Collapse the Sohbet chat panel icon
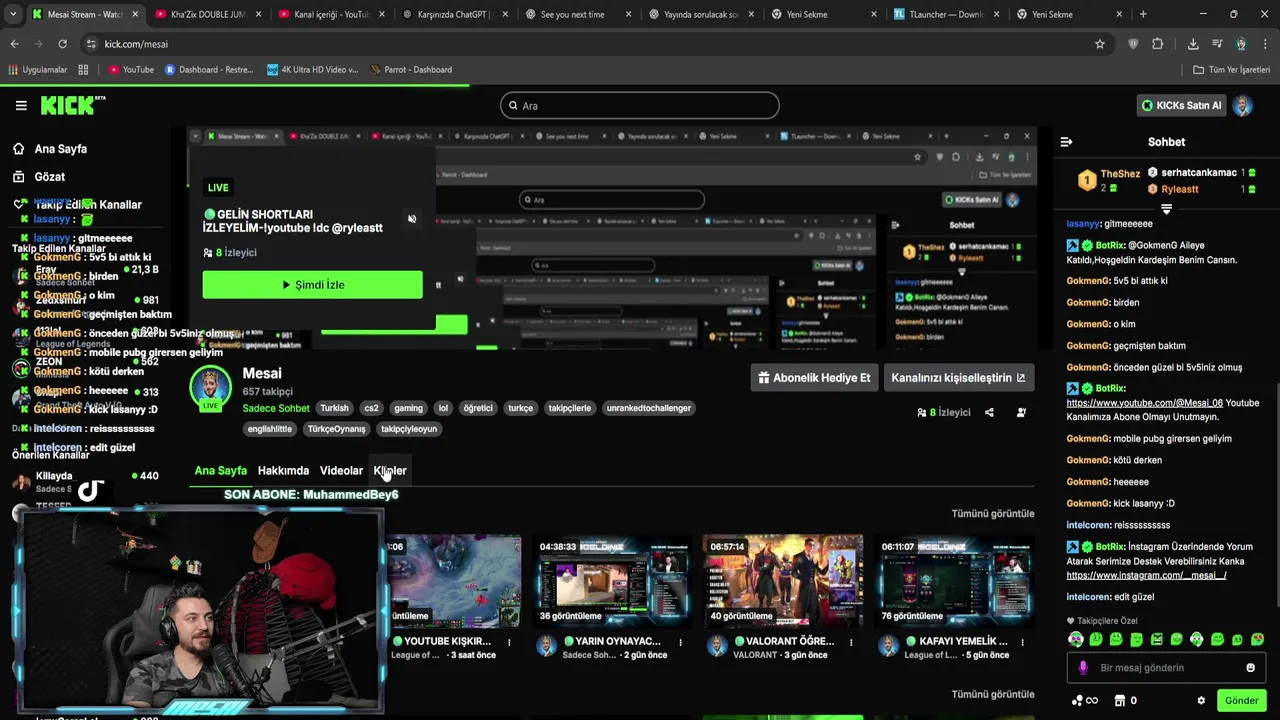The width and height of the screenshot is (1280, 720). [x=1066, y=142]
